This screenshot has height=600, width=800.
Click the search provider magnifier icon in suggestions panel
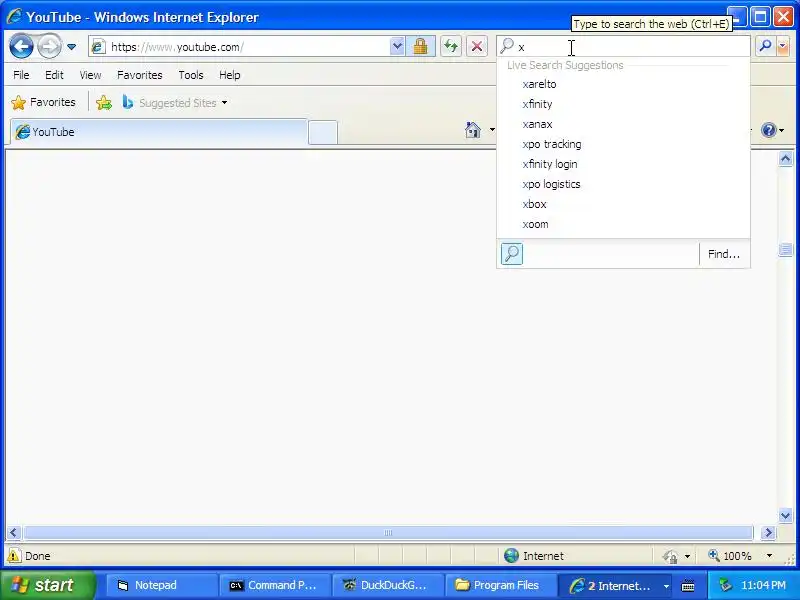click(512, 254)
